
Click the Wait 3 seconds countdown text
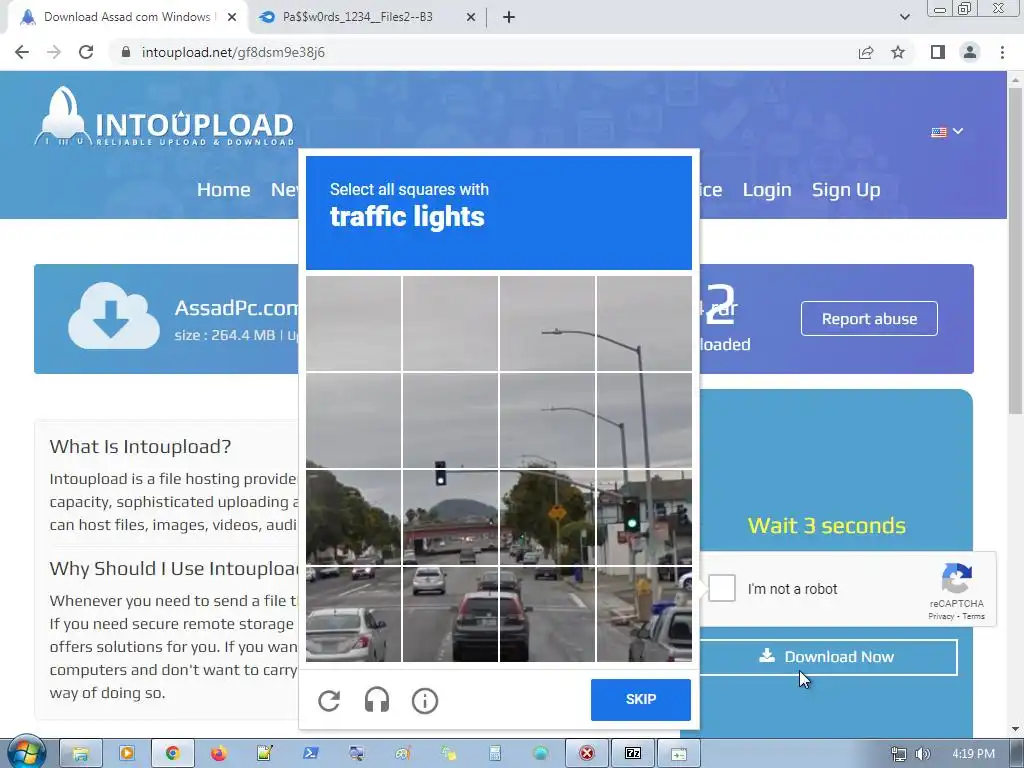tap(827, 526)
